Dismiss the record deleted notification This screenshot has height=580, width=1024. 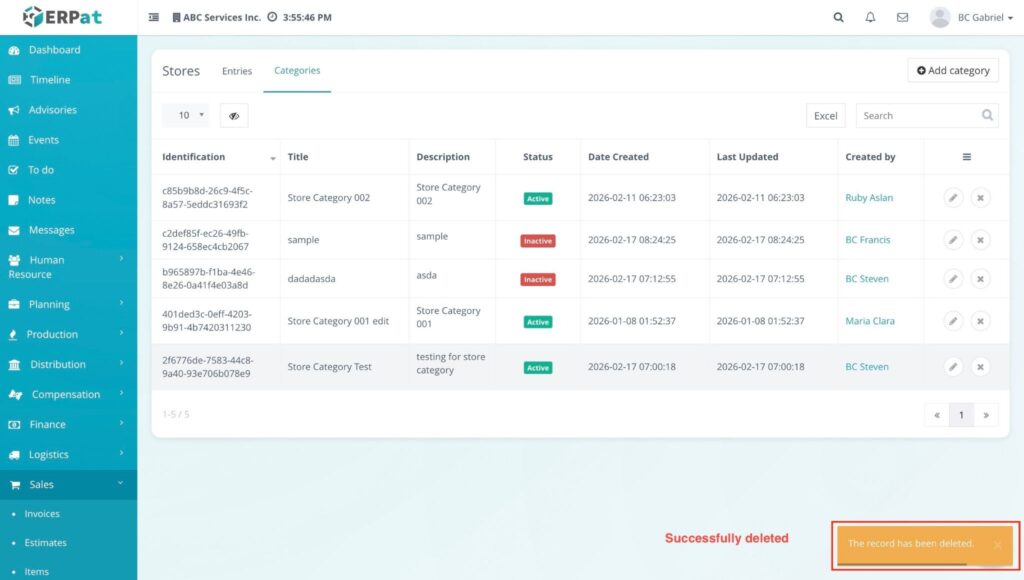[x=997, y=544]
